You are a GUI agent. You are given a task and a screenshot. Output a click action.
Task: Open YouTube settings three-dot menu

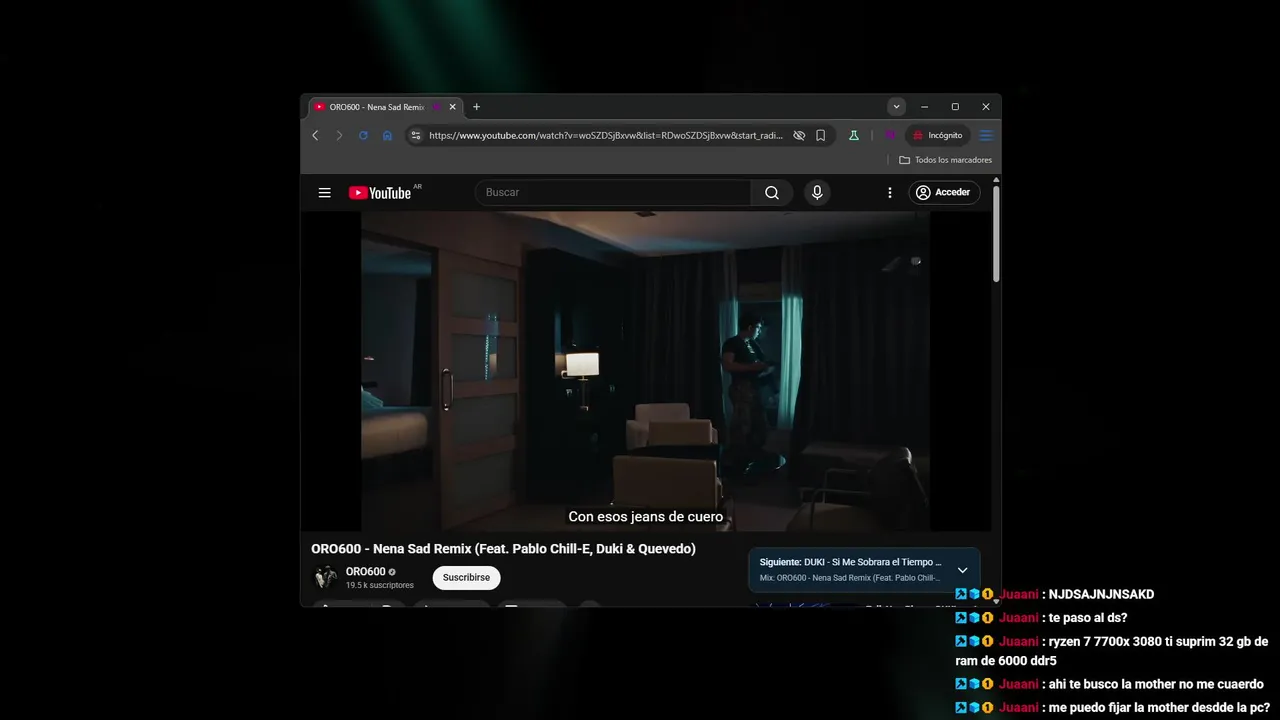click(x=890, y=193)
